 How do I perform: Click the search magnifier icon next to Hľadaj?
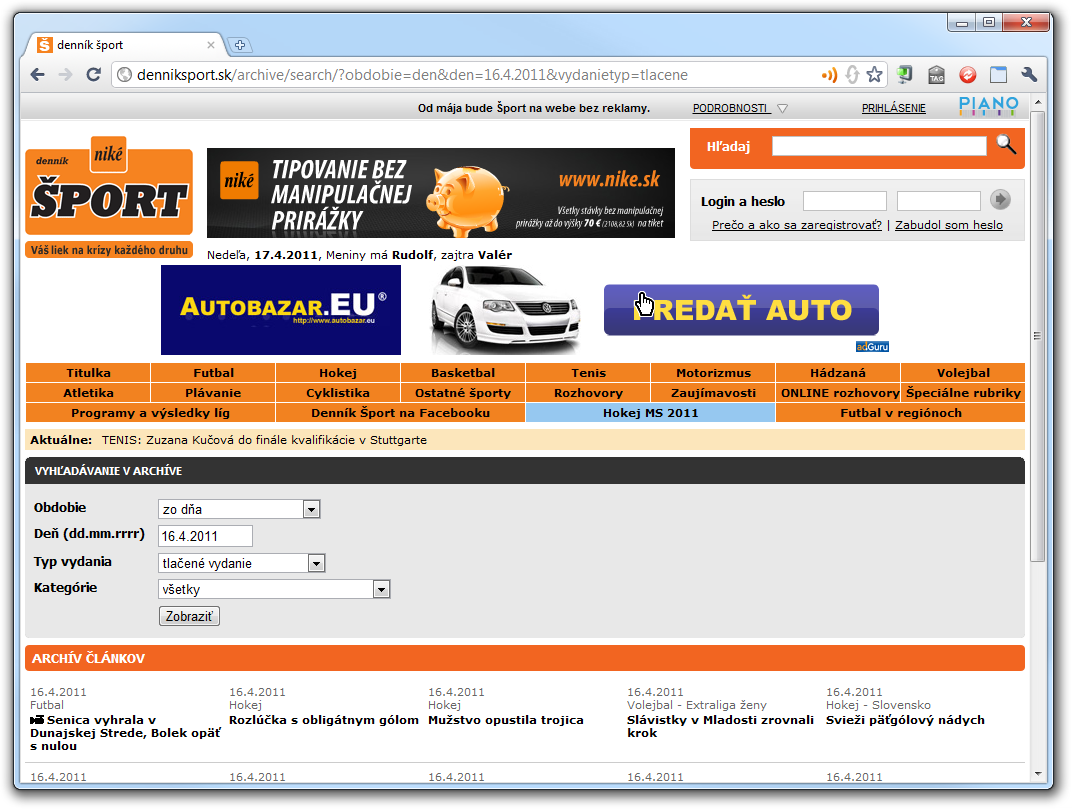[1006, 145]
